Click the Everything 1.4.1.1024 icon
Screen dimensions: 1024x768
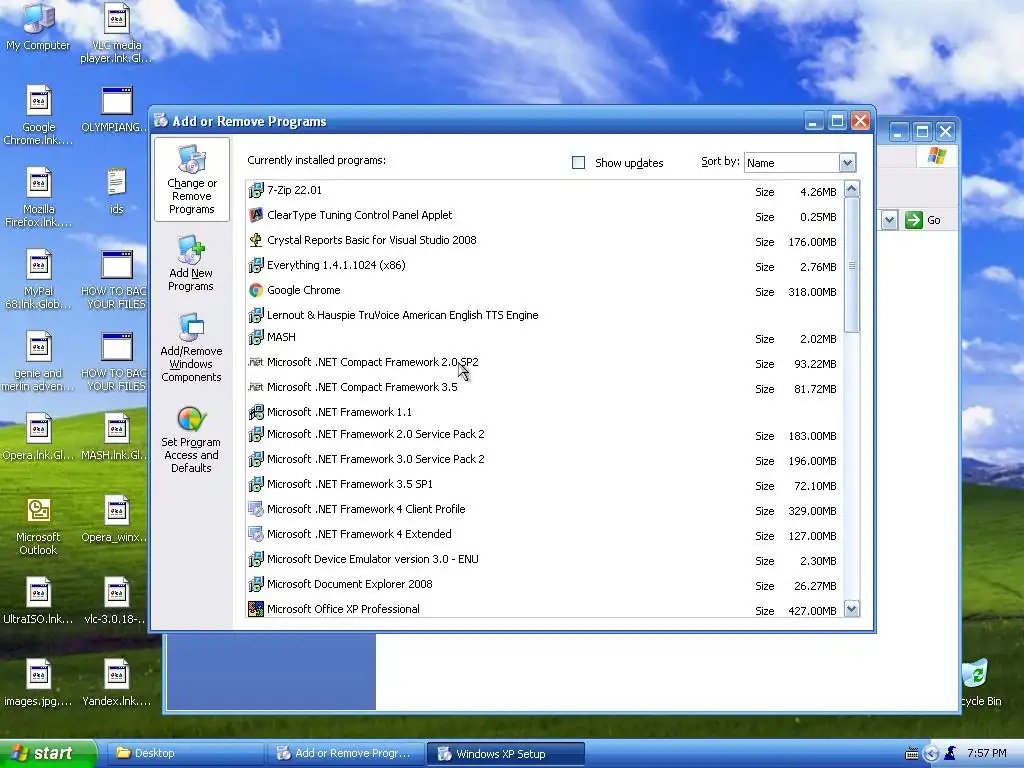coord(256,265)
